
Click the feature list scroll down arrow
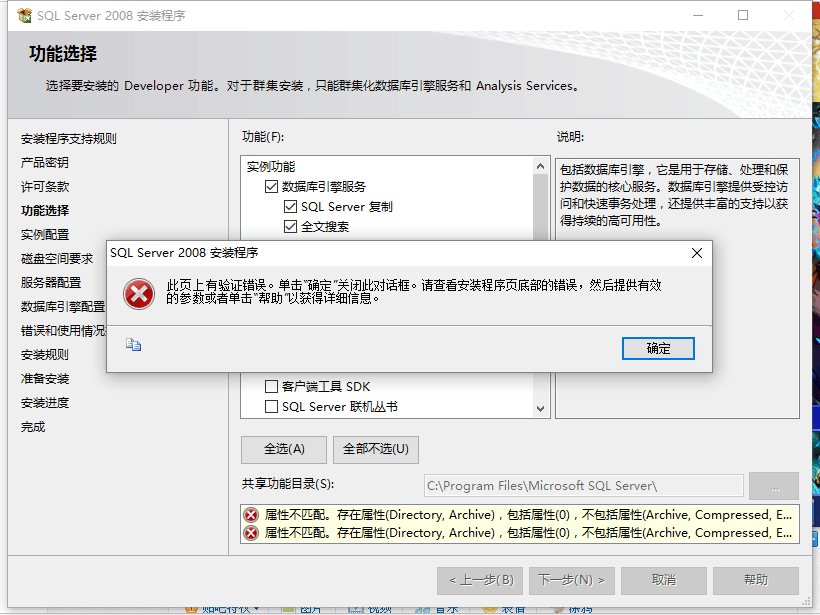(x=540, y=408)
